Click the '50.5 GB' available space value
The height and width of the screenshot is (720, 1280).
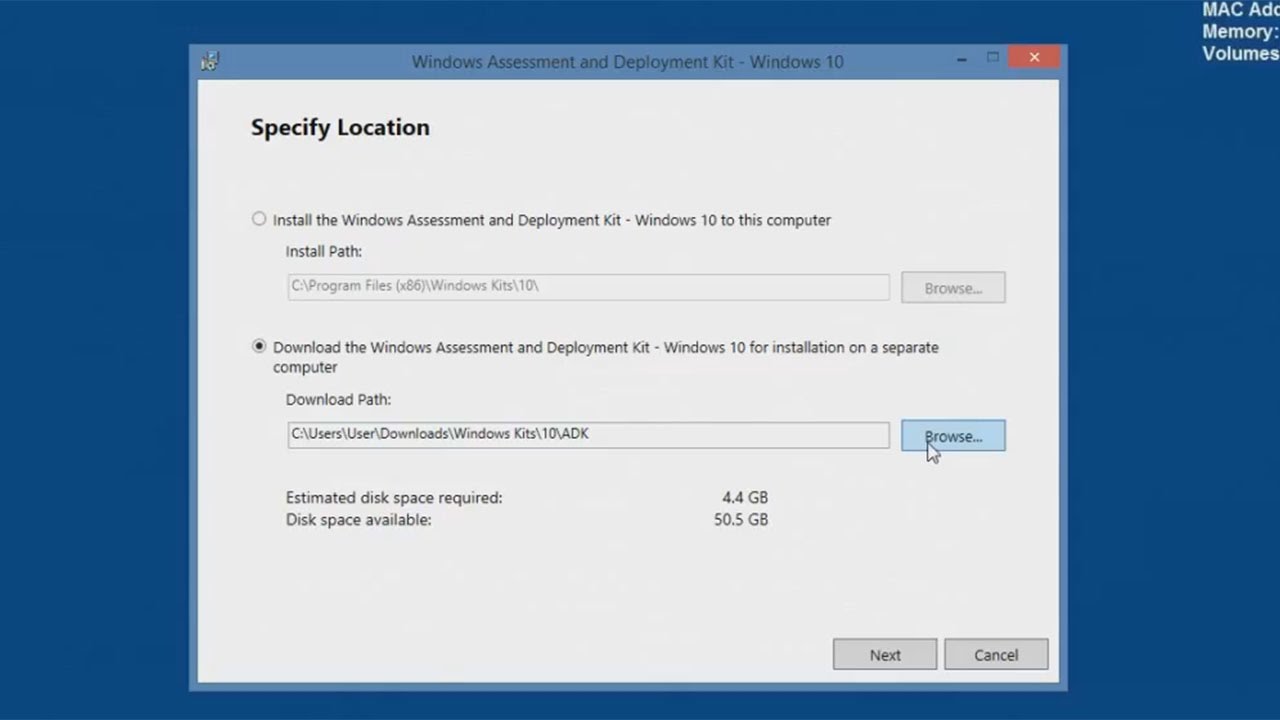click(x=741, y=520)
